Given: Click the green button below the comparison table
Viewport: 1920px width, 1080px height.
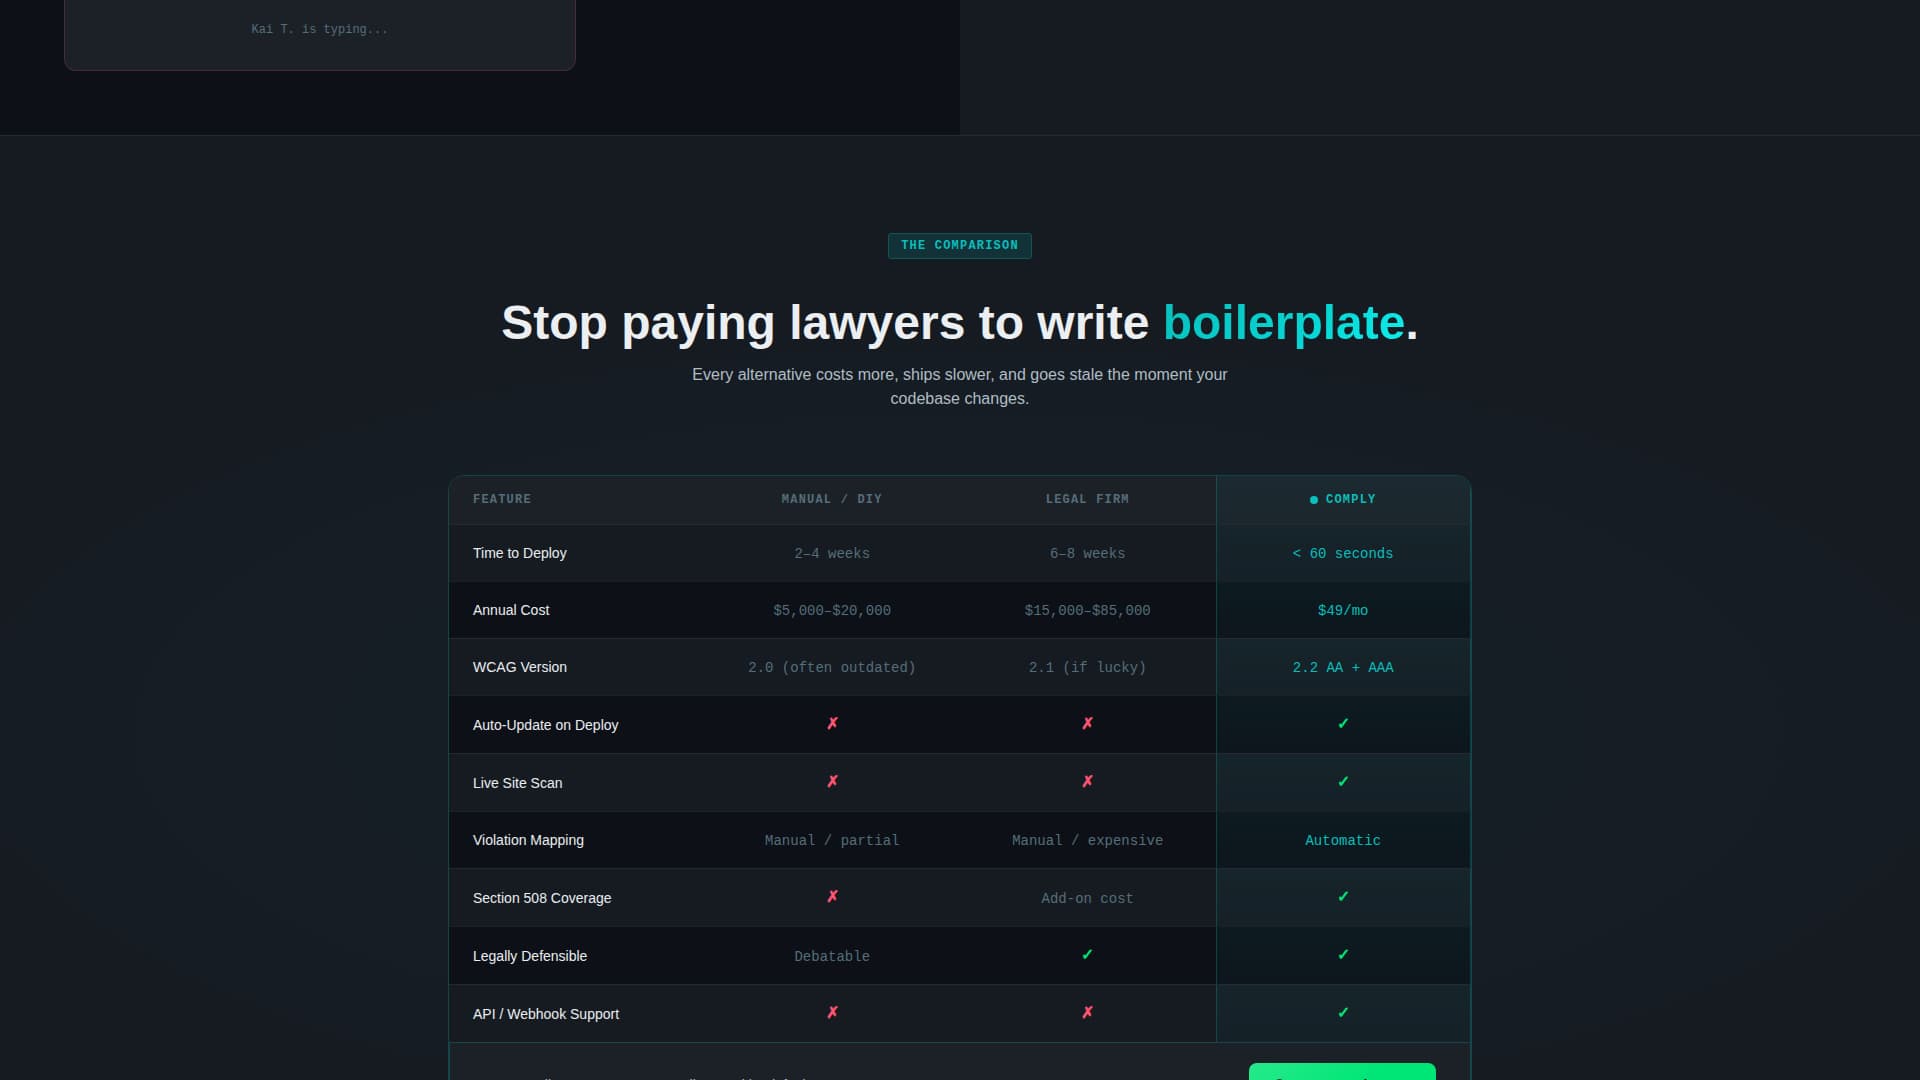Looking at the screenshot, I should tap(1342, 1072).
